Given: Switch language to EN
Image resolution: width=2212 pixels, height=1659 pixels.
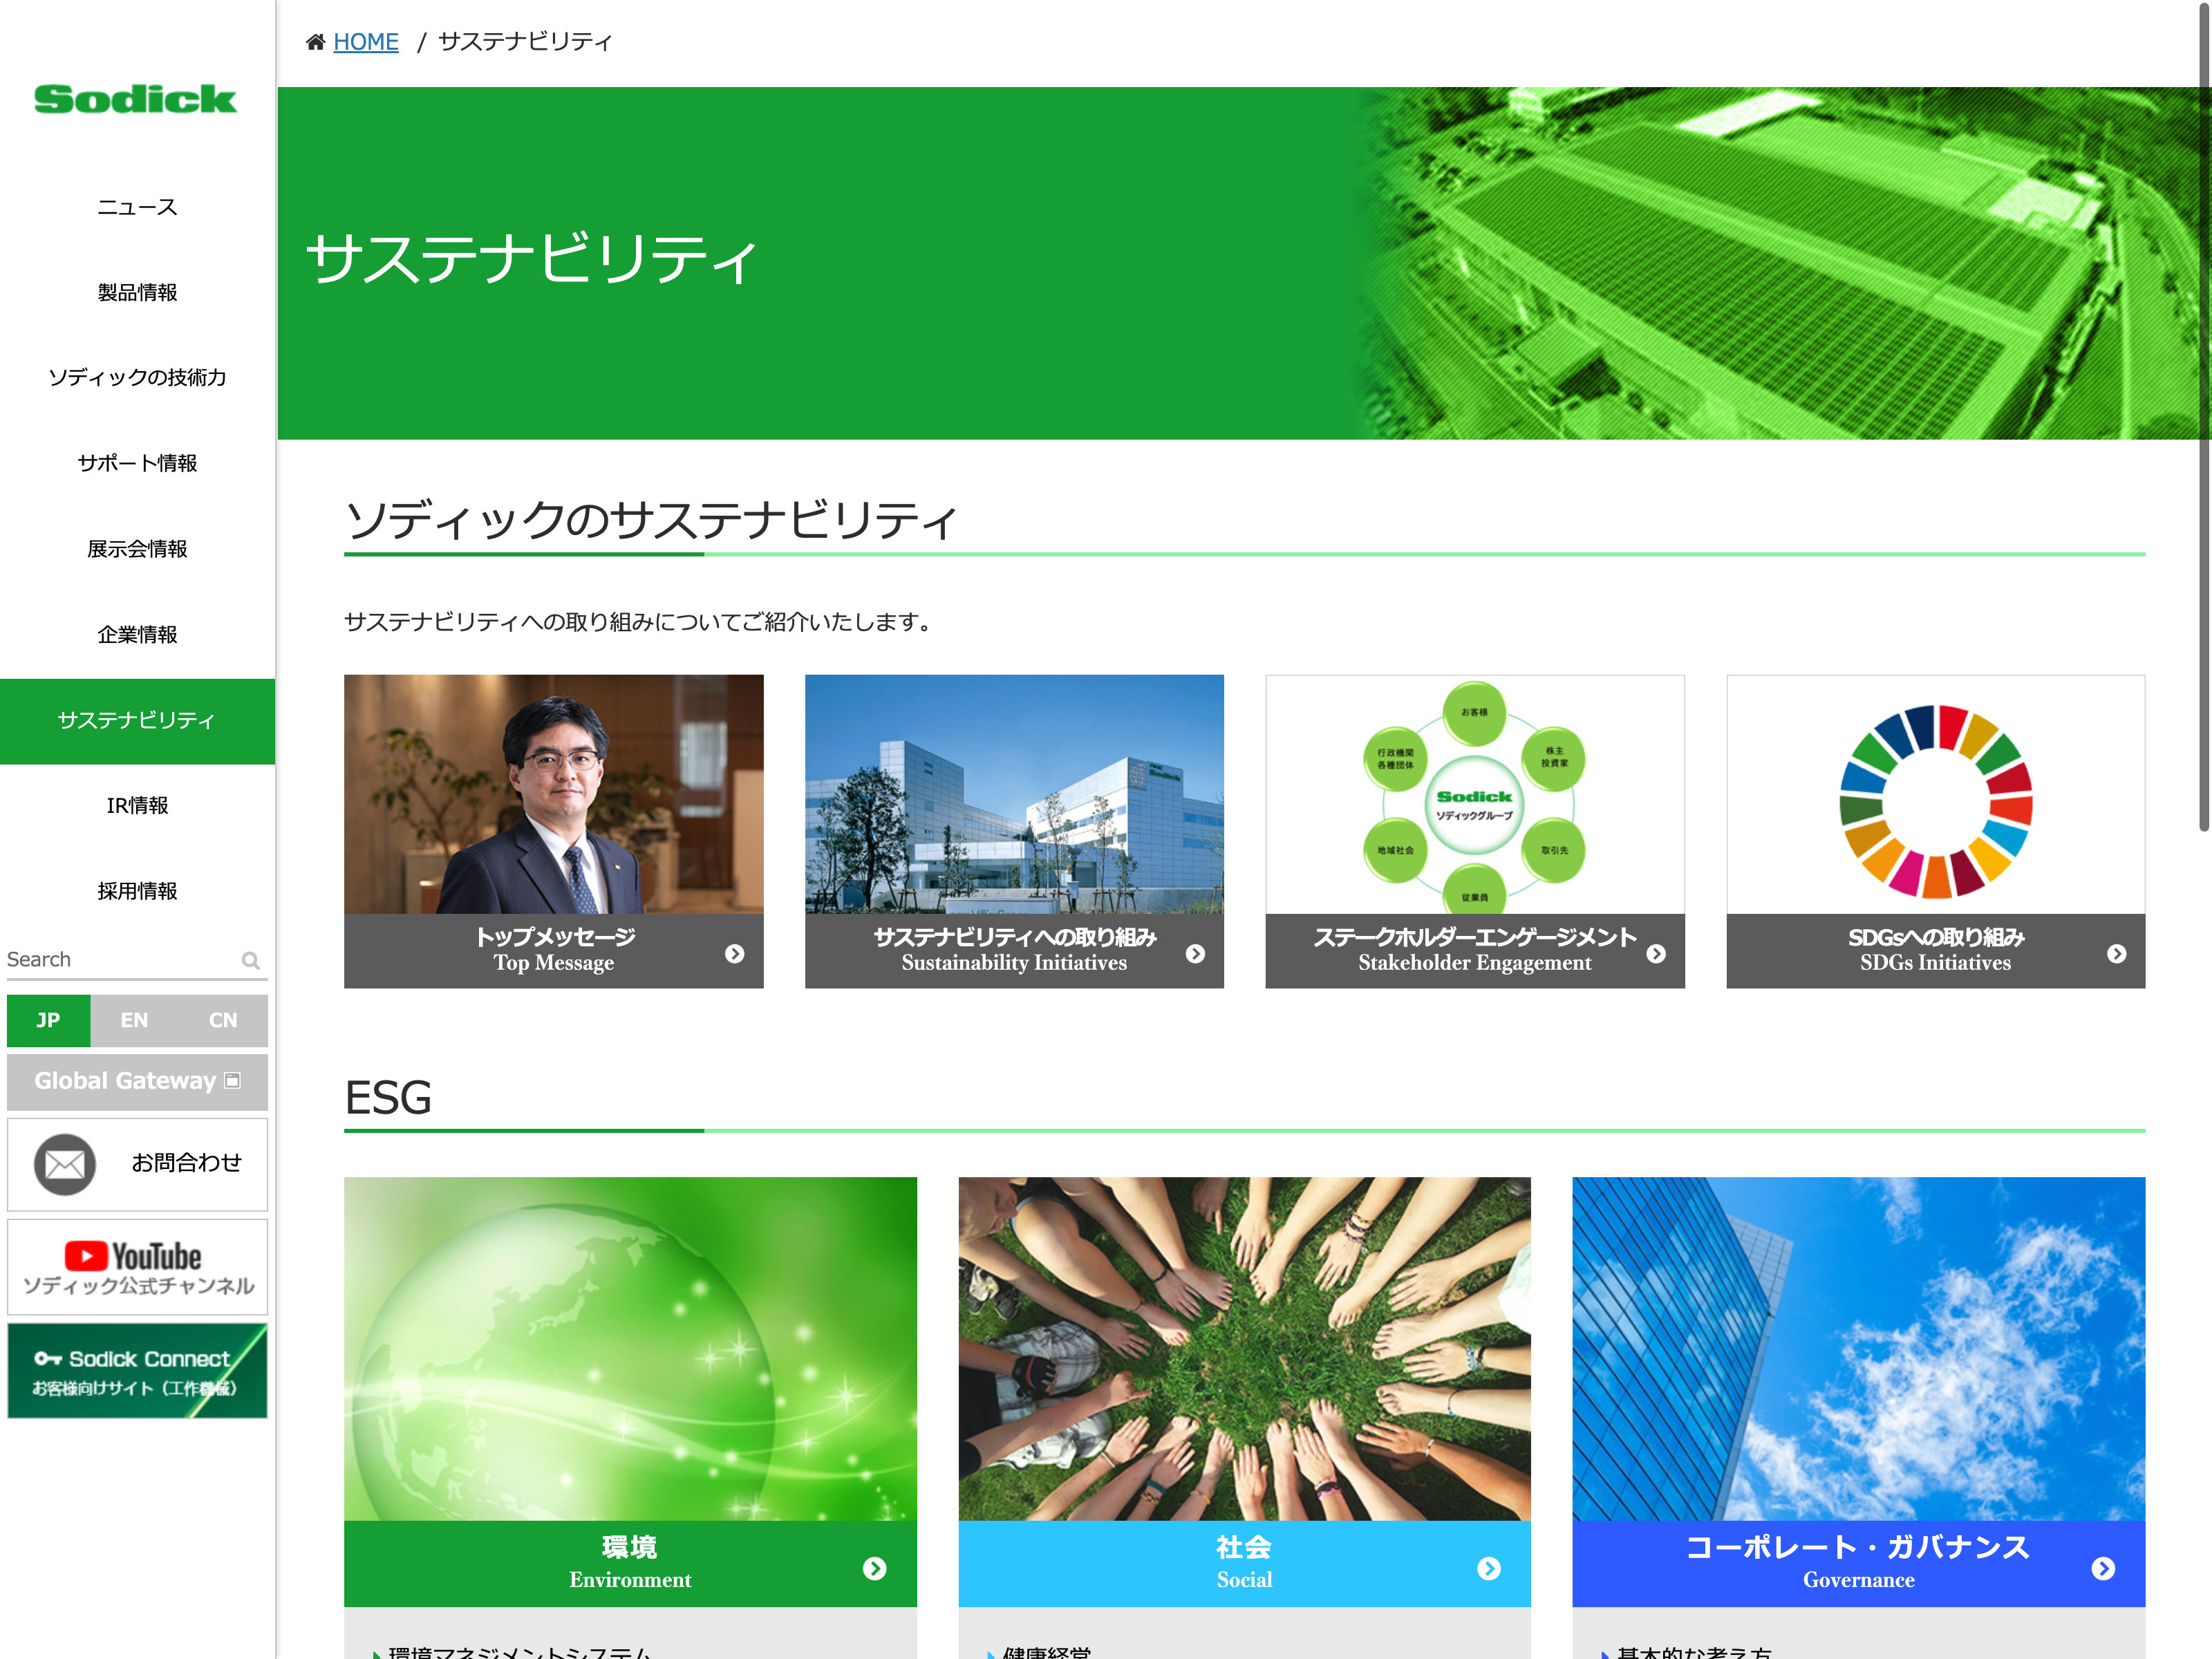Looking at the screenshot, I should pyautogui.click(x=134, y=1020).
